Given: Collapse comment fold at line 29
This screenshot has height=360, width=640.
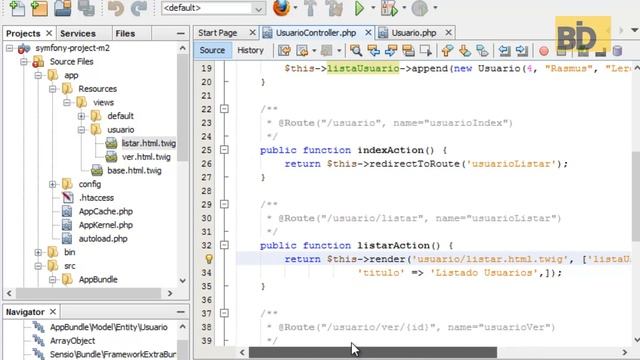Looking at the screenshot, I should 224,204.
